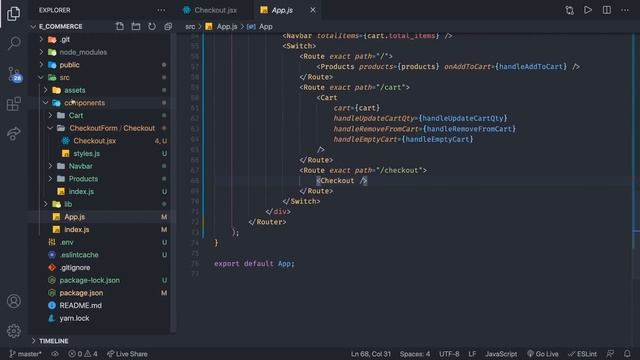This screenshot has width=640, height=360.
Task: Click the New Folder icon in Explorer
Action: point(136,27)
